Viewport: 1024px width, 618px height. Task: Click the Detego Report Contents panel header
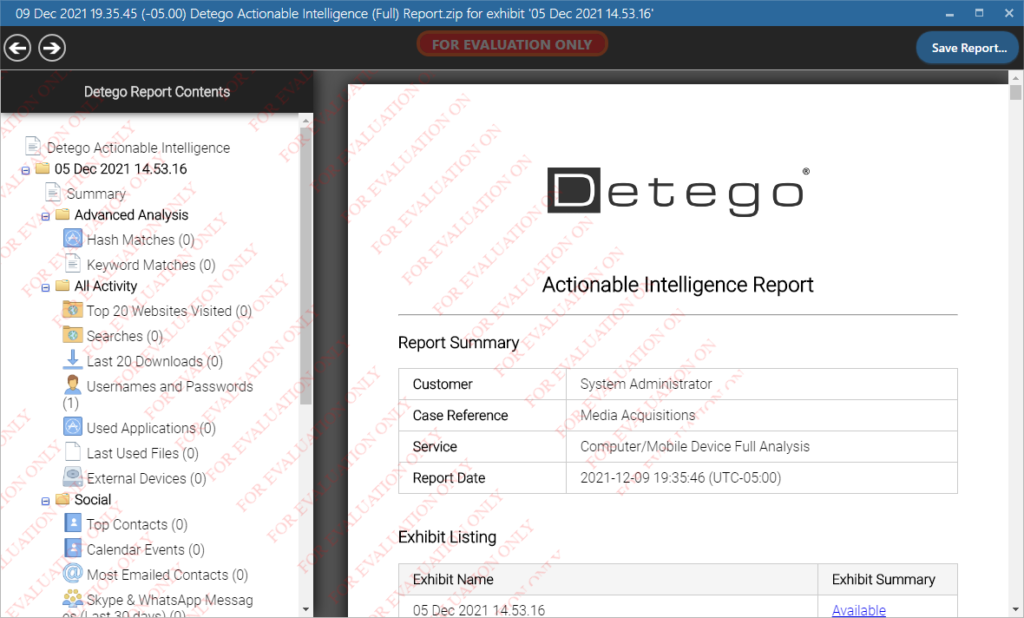157,92
